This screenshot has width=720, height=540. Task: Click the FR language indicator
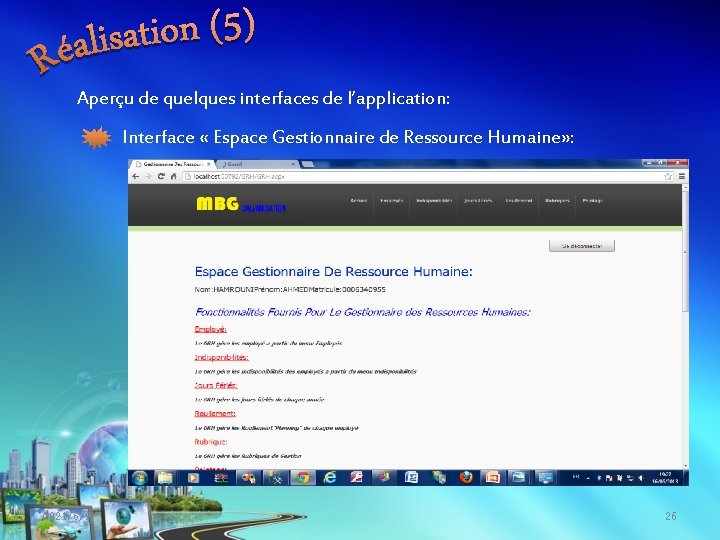click(x=576, y=477)
